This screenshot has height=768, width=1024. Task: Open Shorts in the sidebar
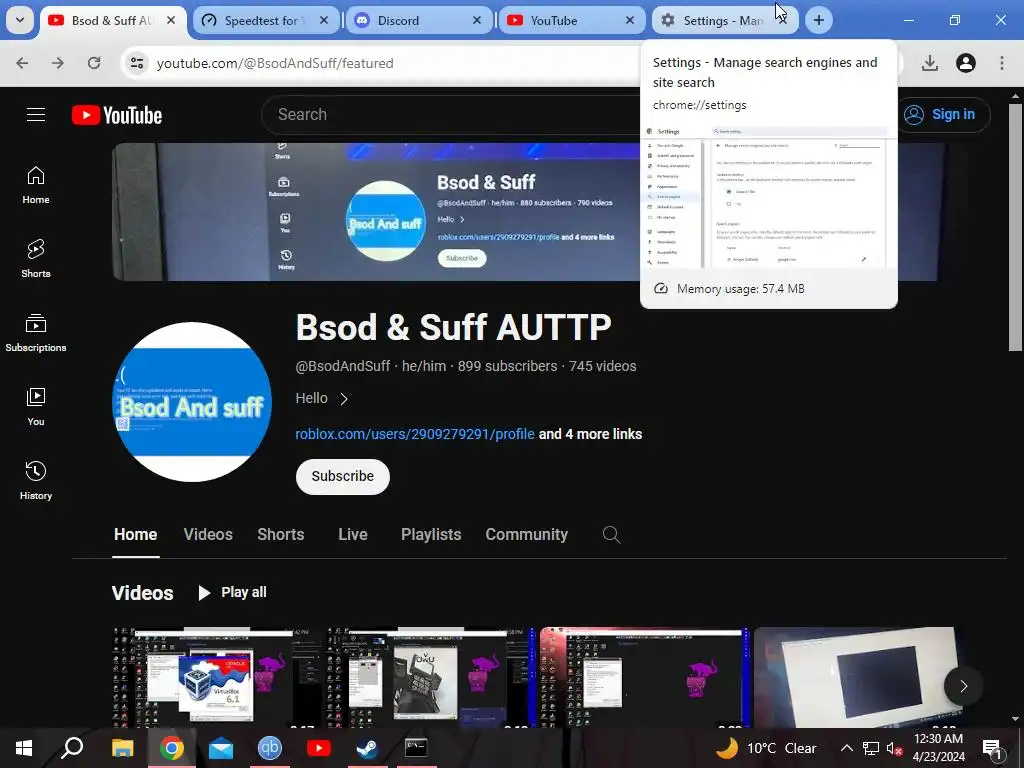(36, 259)
